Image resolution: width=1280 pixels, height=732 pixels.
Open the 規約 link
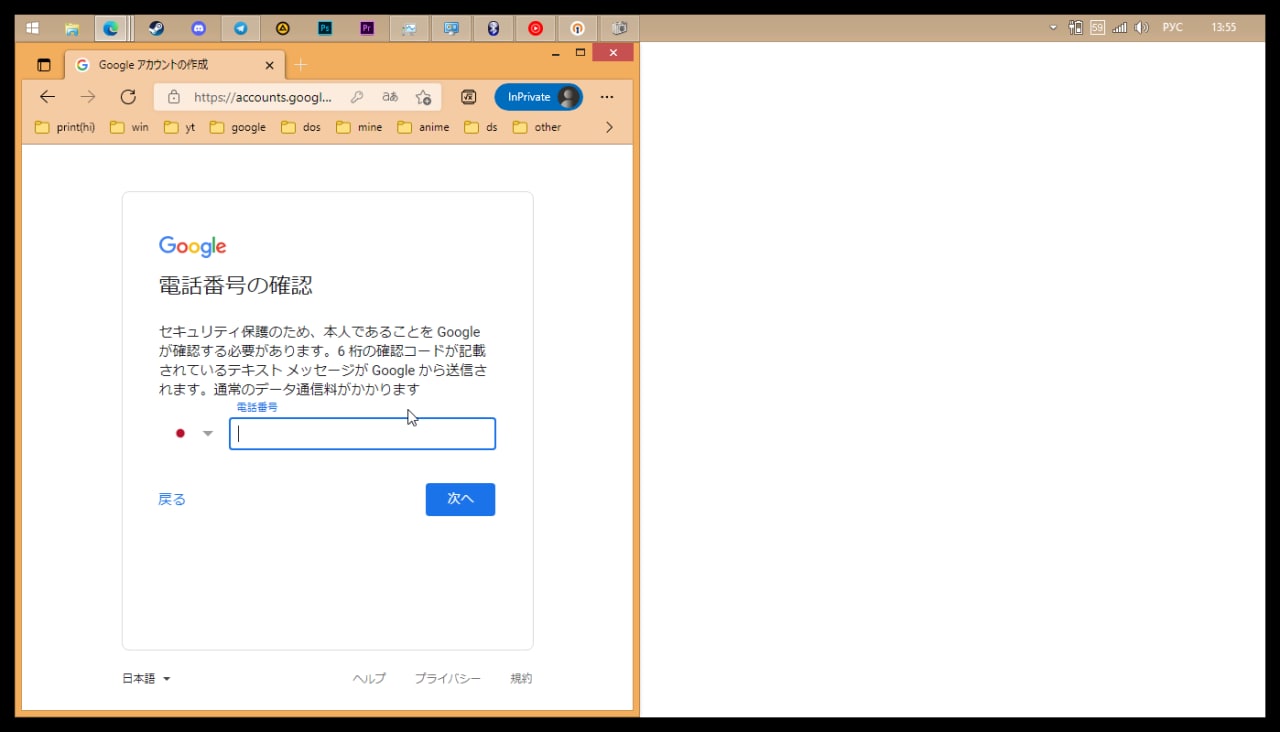click(521, 678)
